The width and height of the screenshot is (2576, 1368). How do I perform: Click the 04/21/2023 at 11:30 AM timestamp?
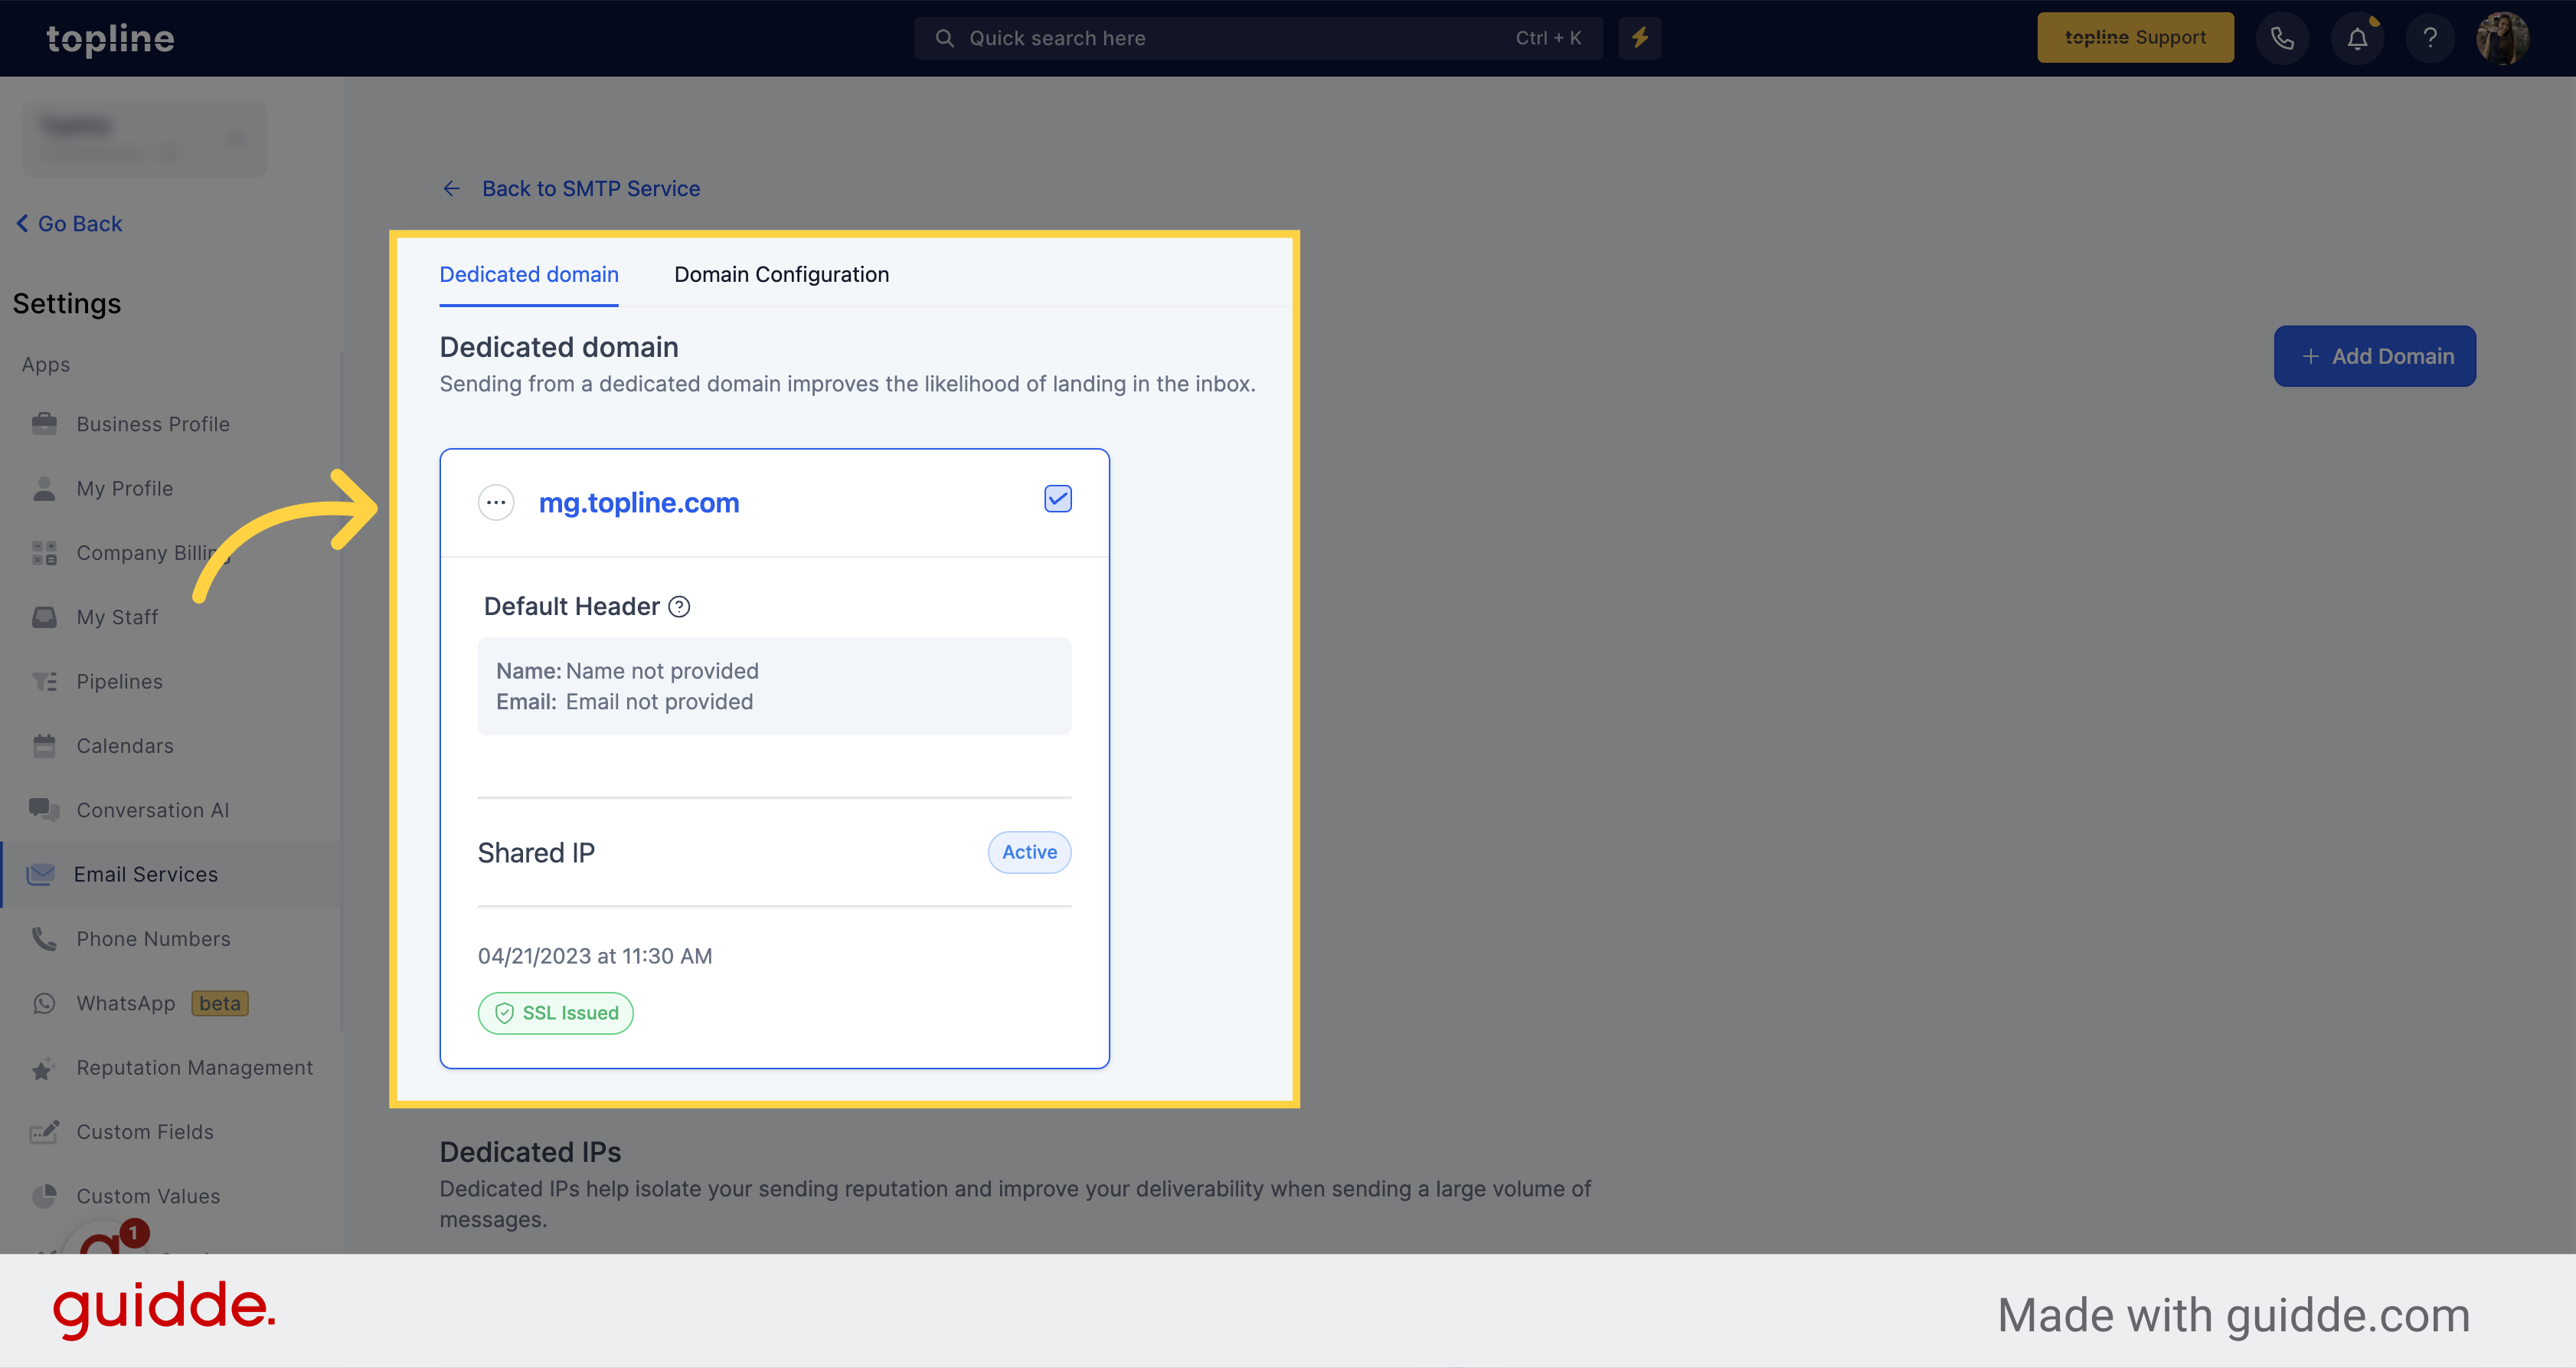[595, 956]
